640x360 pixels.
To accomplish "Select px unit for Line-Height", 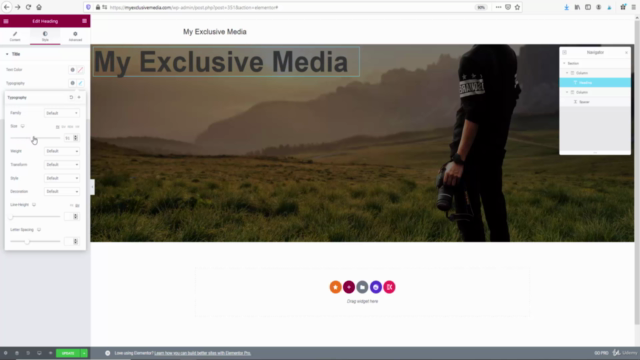I will [x=71, y=205].
